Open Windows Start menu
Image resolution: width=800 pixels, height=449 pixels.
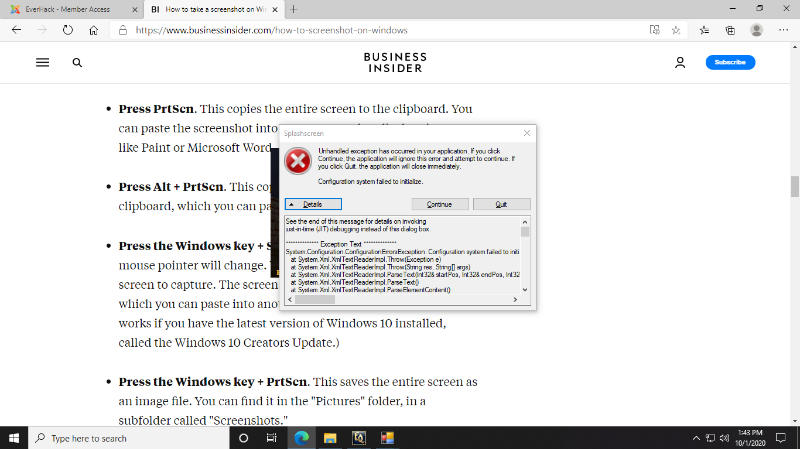pyautogui.click(x=14, y=438)
